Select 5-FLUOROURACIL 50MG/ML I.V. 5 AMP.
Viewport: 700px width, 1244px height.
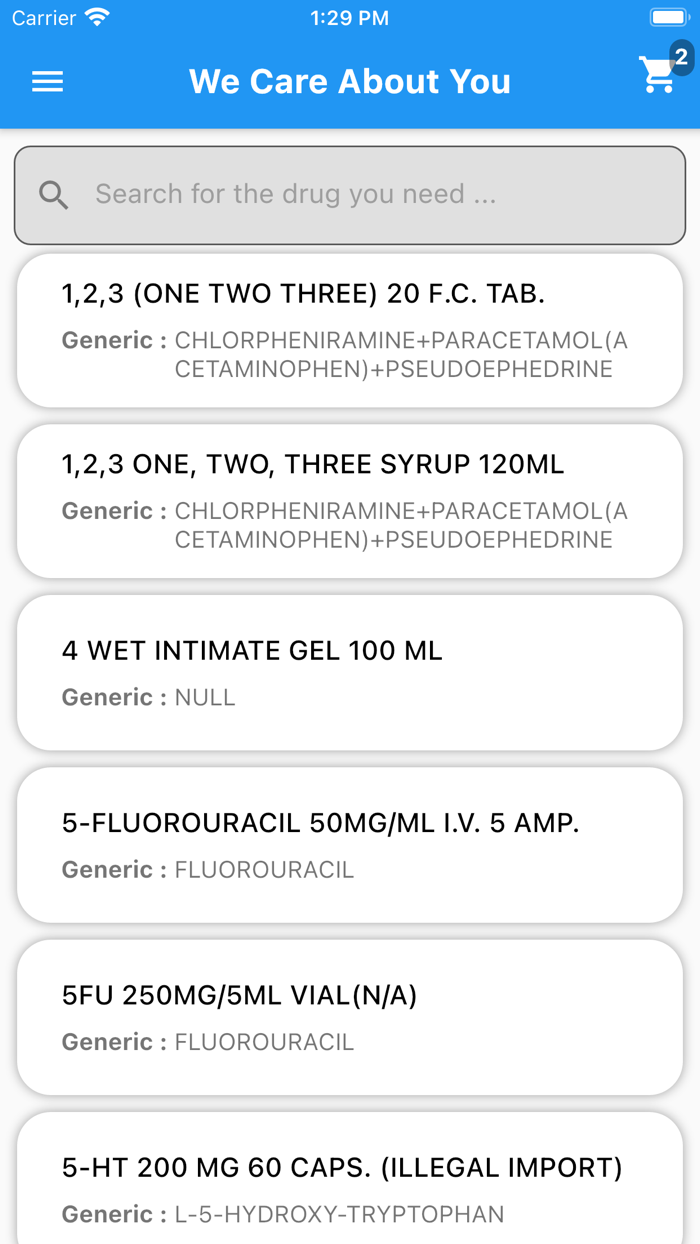point(321,823)
